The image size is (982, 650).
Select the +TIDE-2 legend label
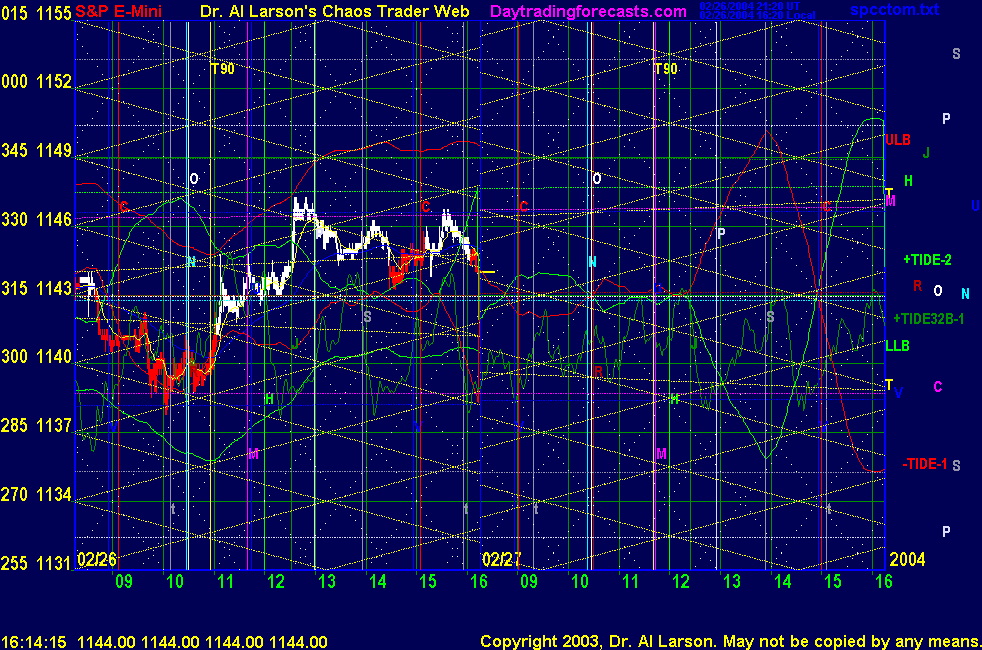pos(927,260)
